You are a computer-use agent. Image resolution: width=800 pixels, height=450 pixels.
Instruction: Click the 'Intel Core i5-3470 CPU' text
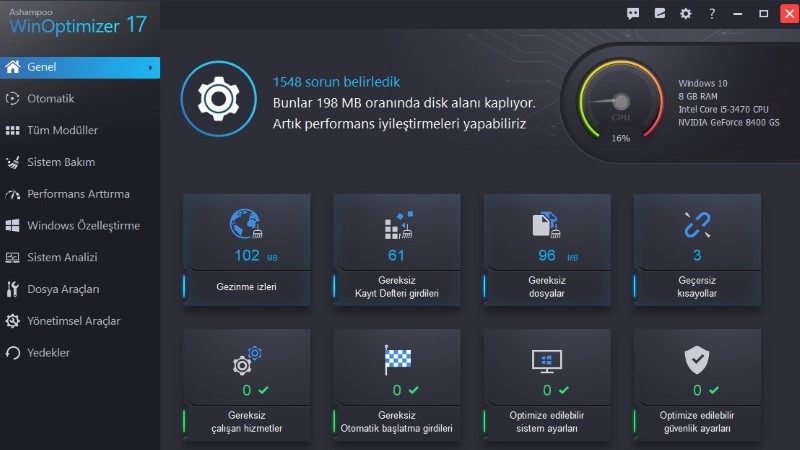(723, 109)
